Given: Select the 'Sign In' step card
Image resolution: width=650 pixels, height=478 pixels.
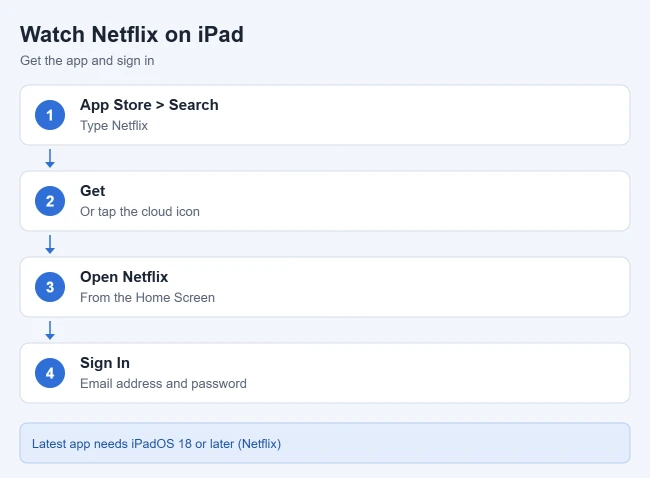Looking at the screenshot, I should [325, 373].
